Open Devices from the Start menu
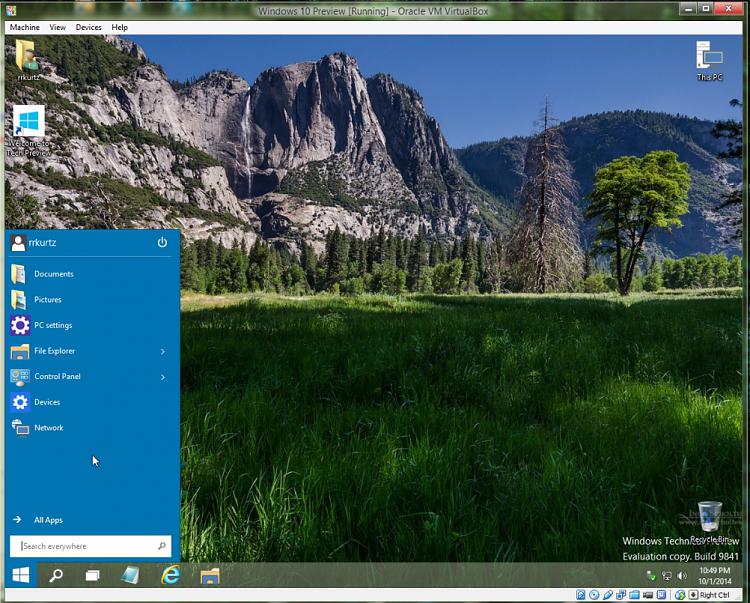The width and height of the screenshot is (750, 603). click(x=90, y=402)
